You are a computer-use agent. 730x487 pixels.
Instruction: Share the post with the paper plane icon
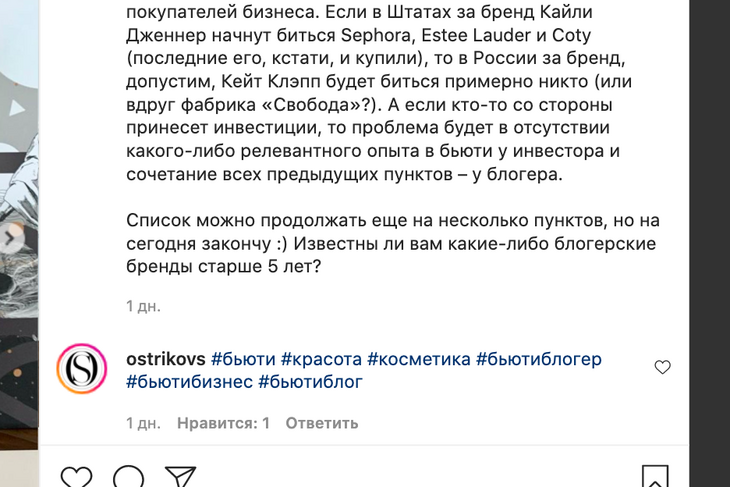pos(180,478)
